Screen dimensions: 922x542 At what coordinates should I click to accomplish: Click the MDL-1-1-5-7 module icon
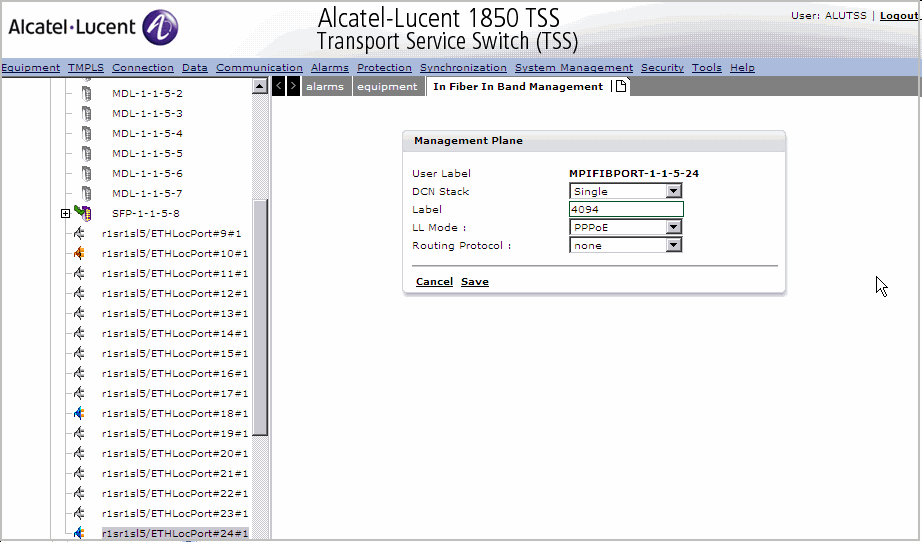pyautogui.click(x=86, y=193)
